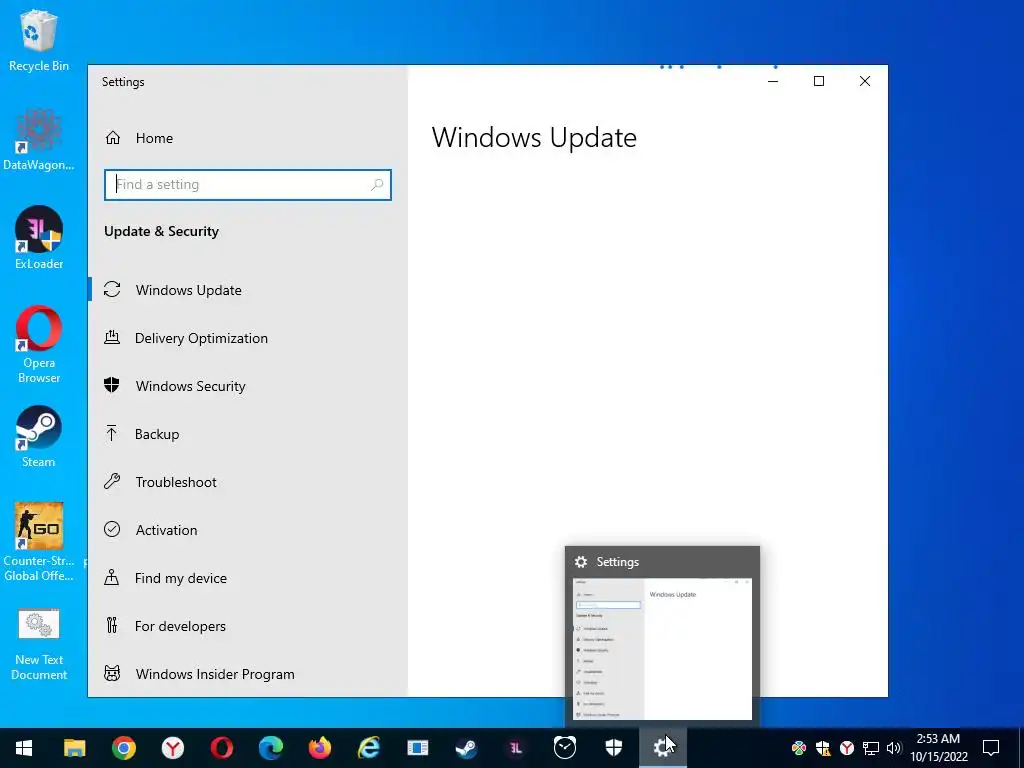Select Windows Update in sidebar
This screenshot has height=768, width=1024.
(248, 290)
